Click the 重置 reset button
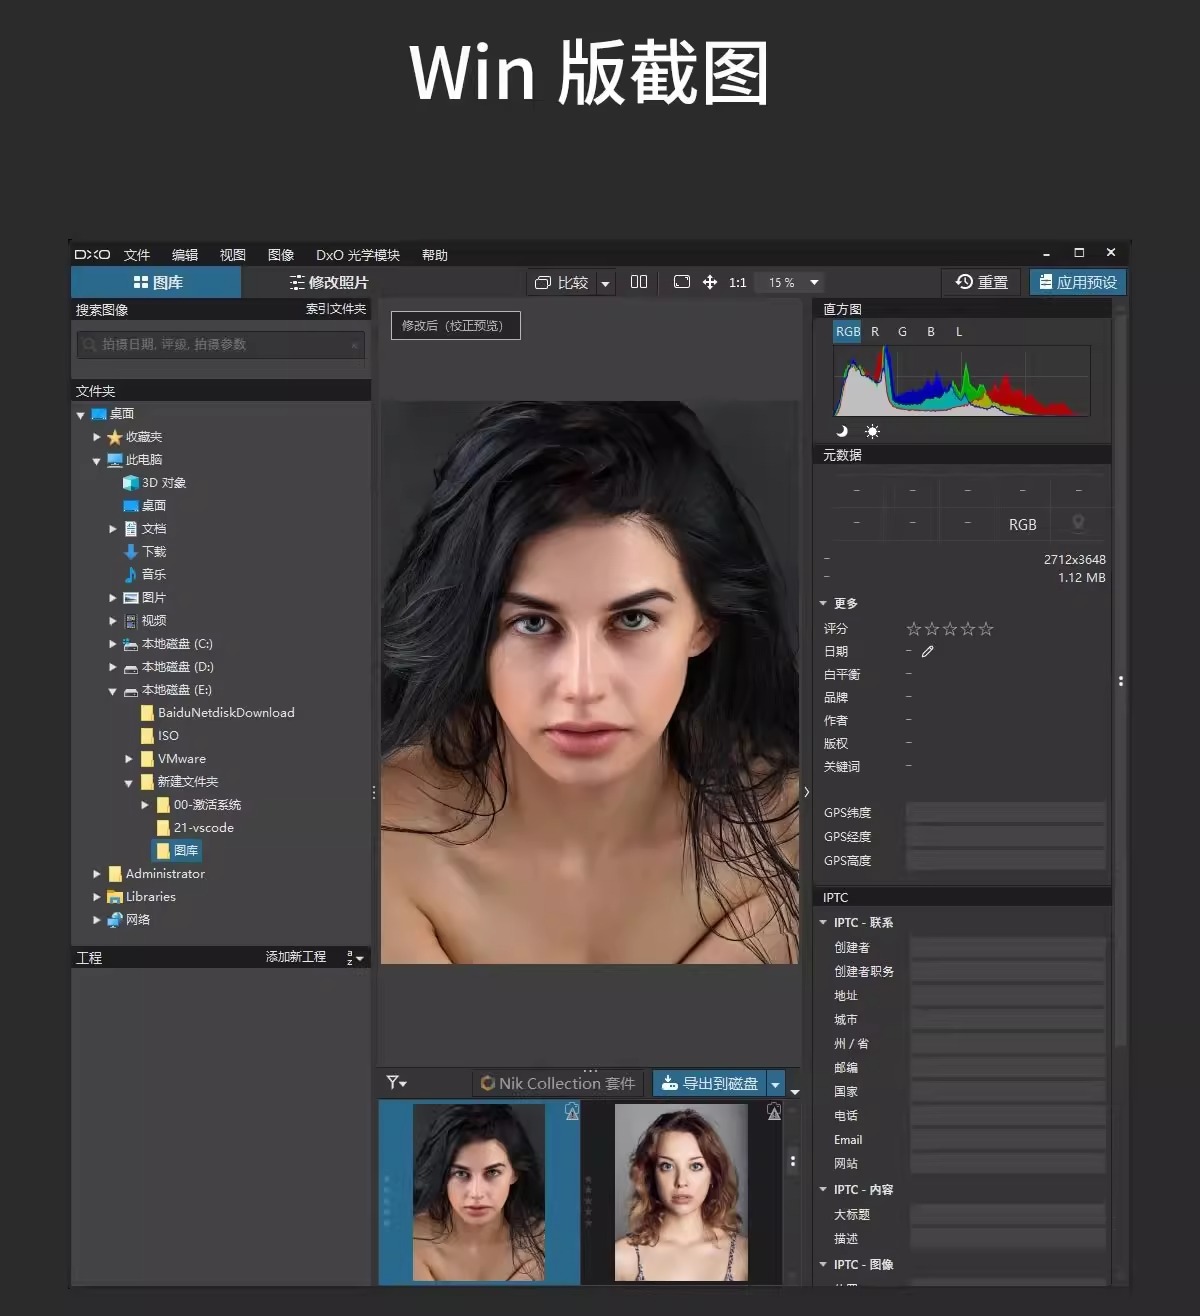 [982, 283]
